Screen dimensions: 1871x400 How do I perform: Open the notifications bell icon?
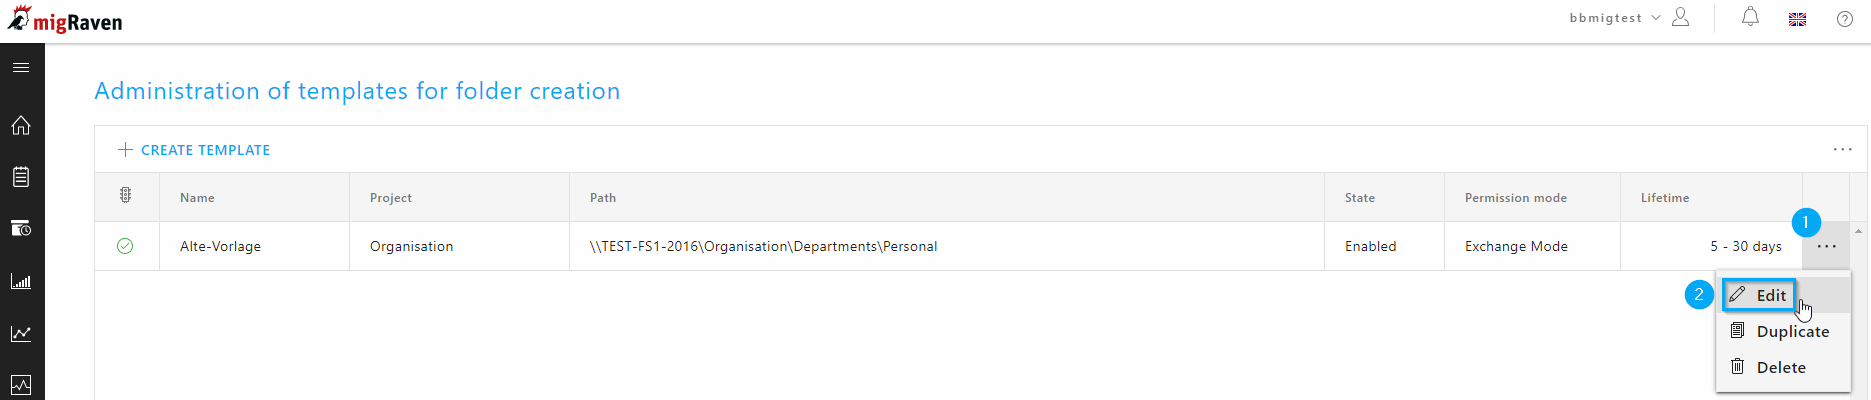click(1750, 17)
